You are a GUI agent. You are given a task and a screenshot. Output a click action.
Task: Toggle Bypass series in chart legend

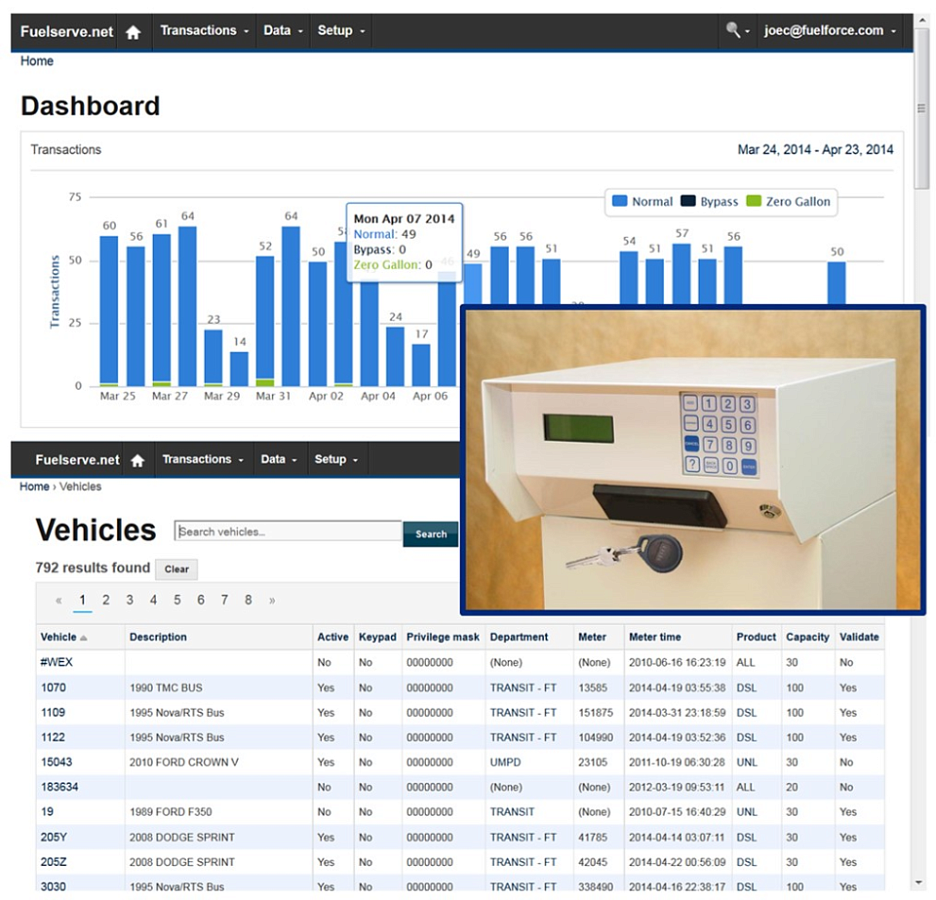click(x=709, y=202)
